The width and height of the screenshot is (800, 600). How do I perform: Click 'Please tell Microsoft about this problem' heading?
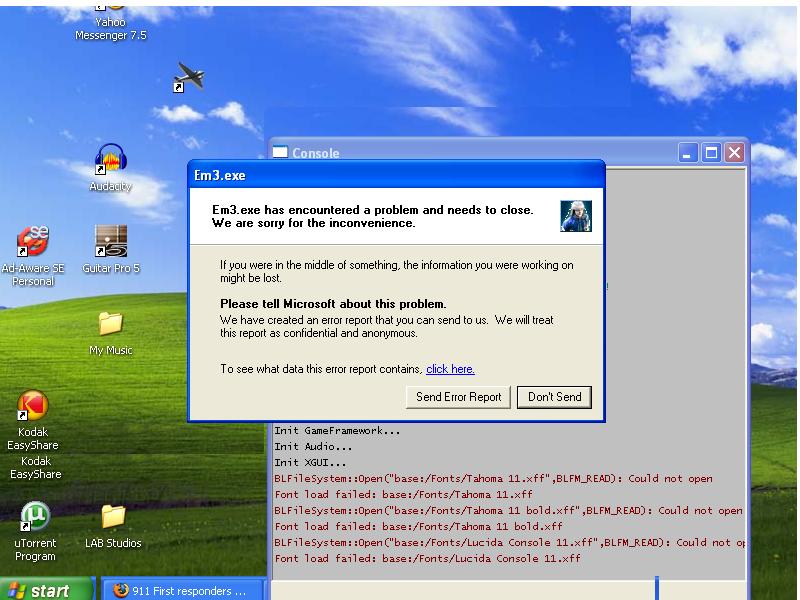[333, 304]
